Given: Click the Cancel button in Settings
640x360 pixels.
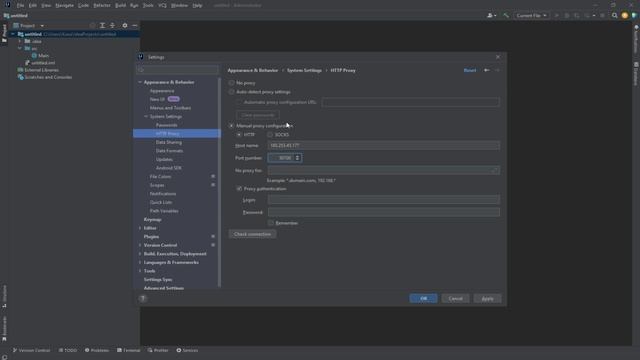Looking at the screenshot, I should click(x=456, y=298).
